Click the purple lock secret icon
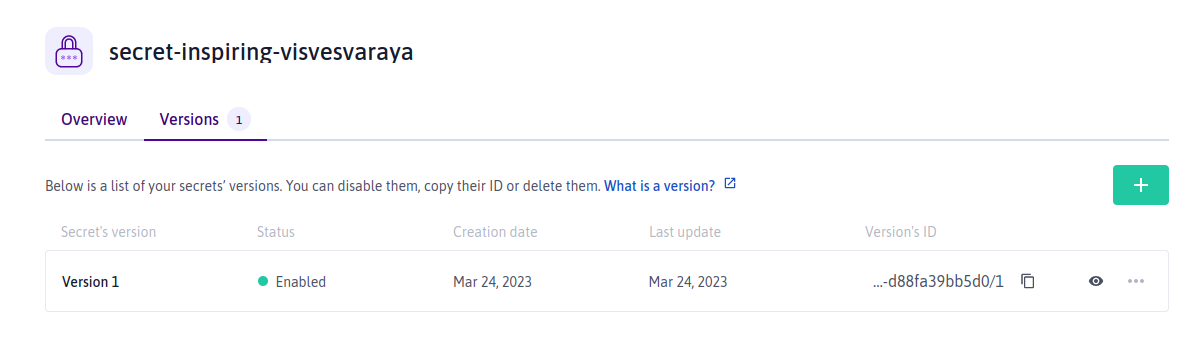1198x363 pixels. (x=69, y=51)
